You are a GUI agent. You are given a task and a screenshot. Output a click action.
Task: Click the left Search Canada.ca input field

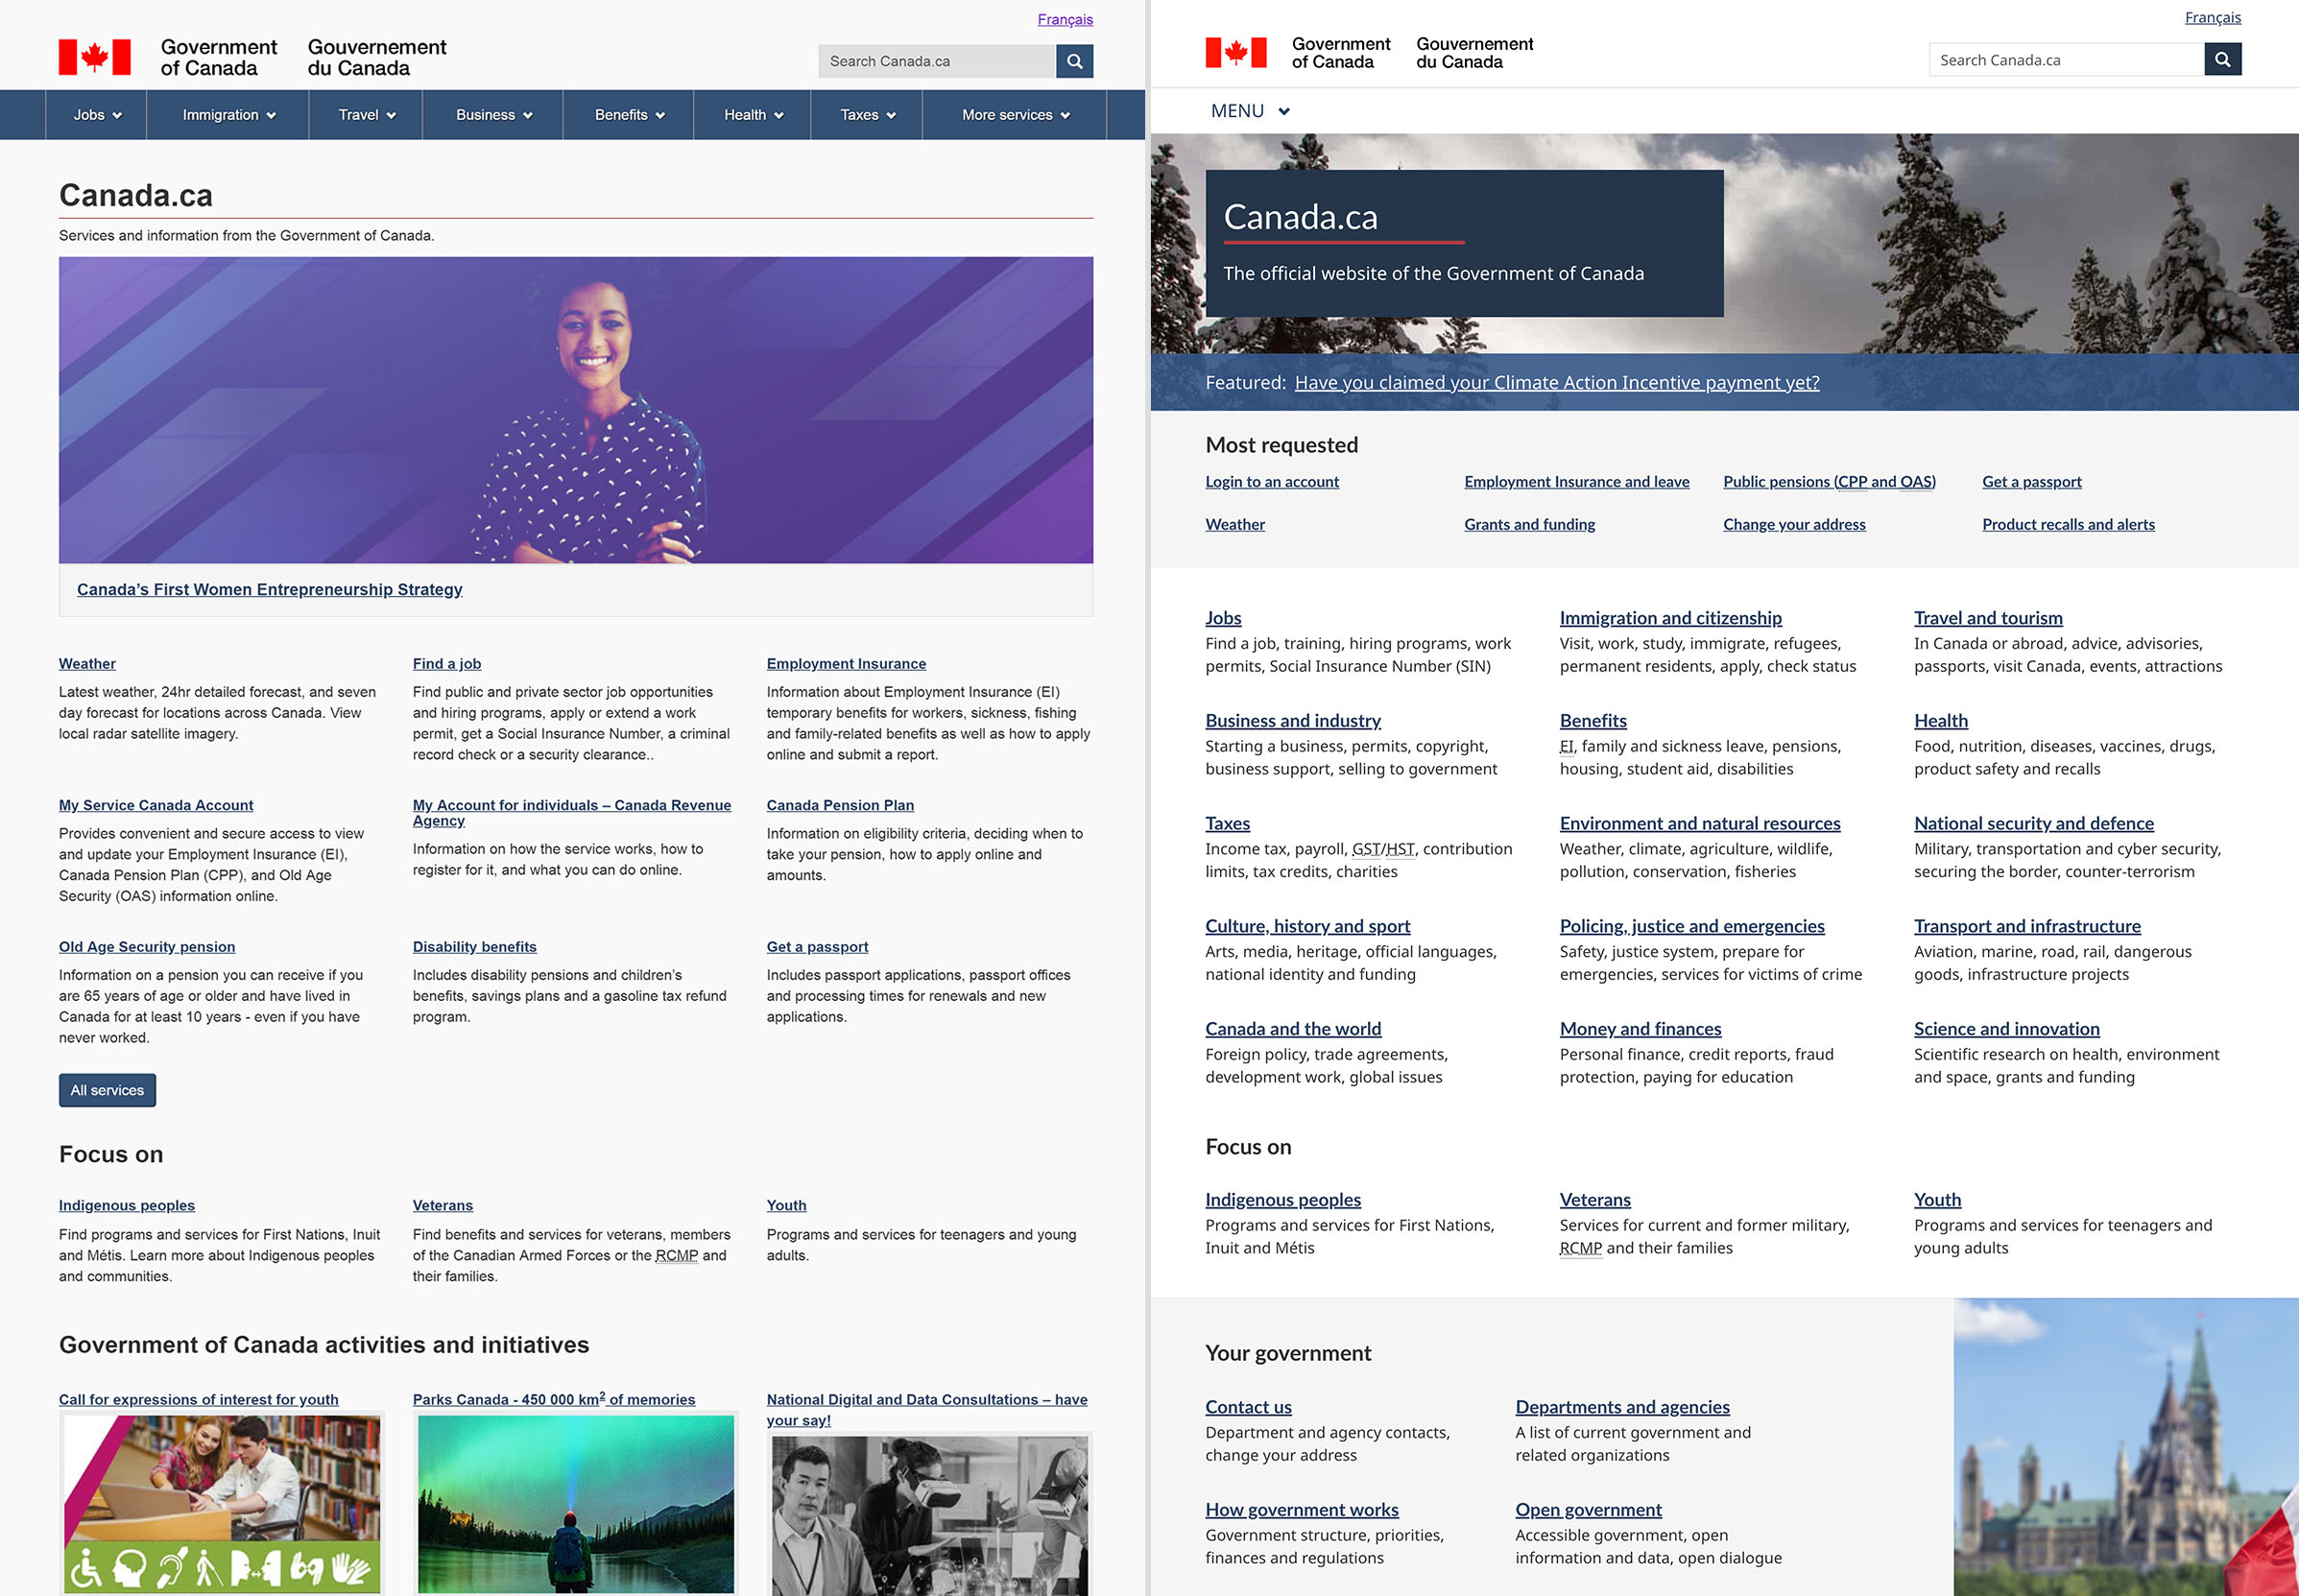pos(936,61)
